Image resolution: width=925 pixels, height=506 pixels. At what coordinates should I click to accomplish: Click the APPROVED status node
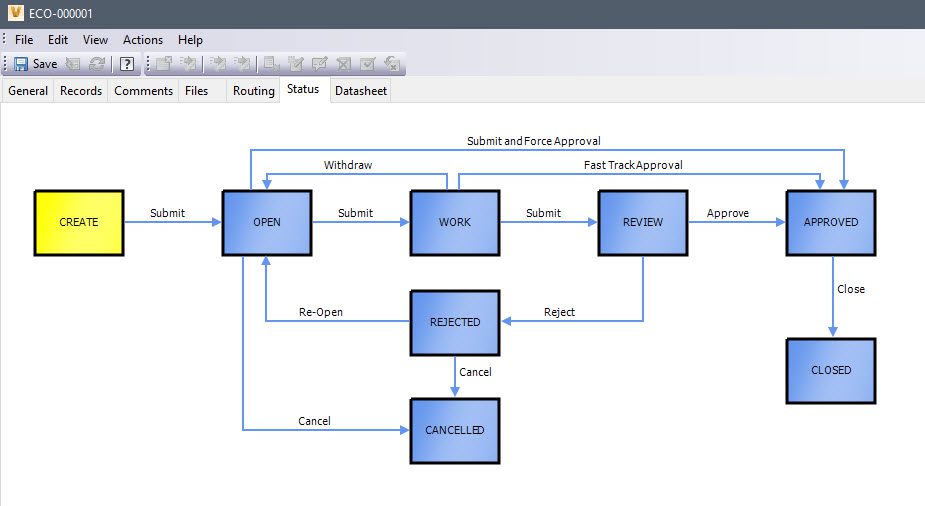click(x=830, y=222)
